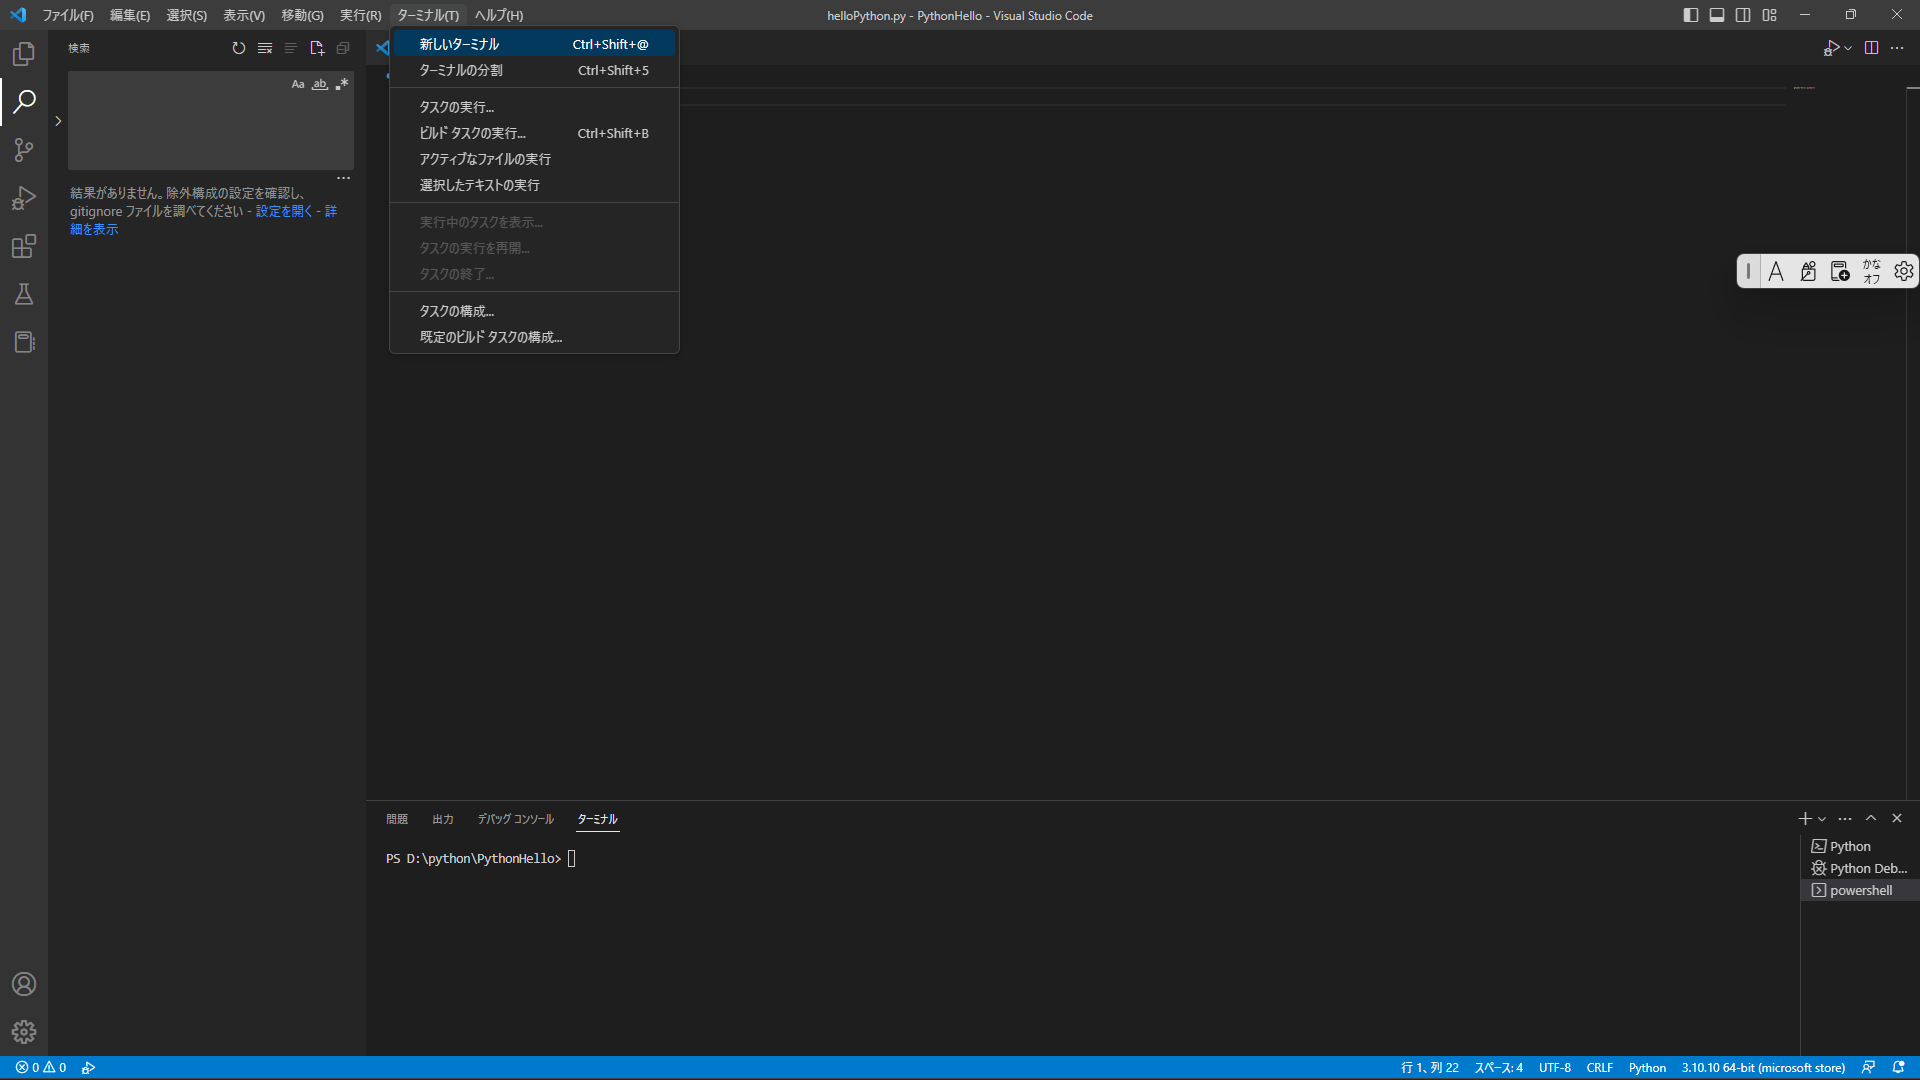1920x1080 pixels.
Task: Enable match whole word in search
Action: [x=319, y=84]
